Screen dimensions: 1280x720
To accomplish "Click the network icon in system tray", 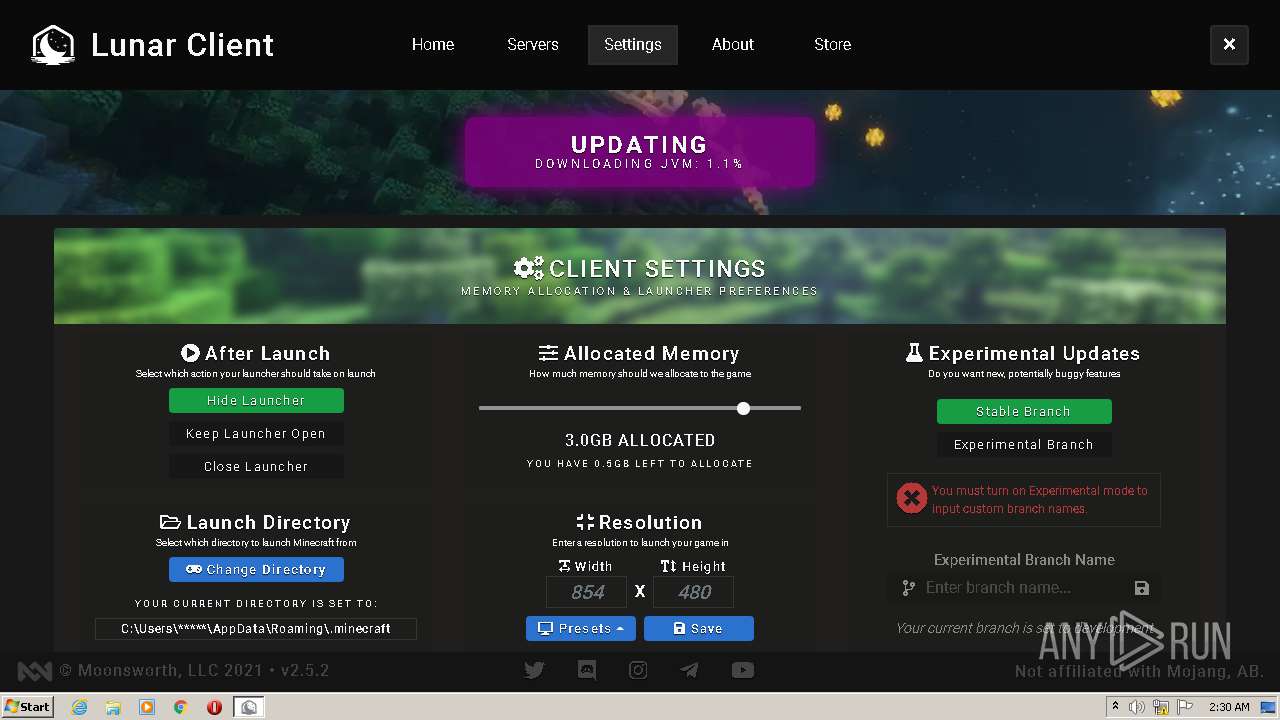I will pos(1160,707).
